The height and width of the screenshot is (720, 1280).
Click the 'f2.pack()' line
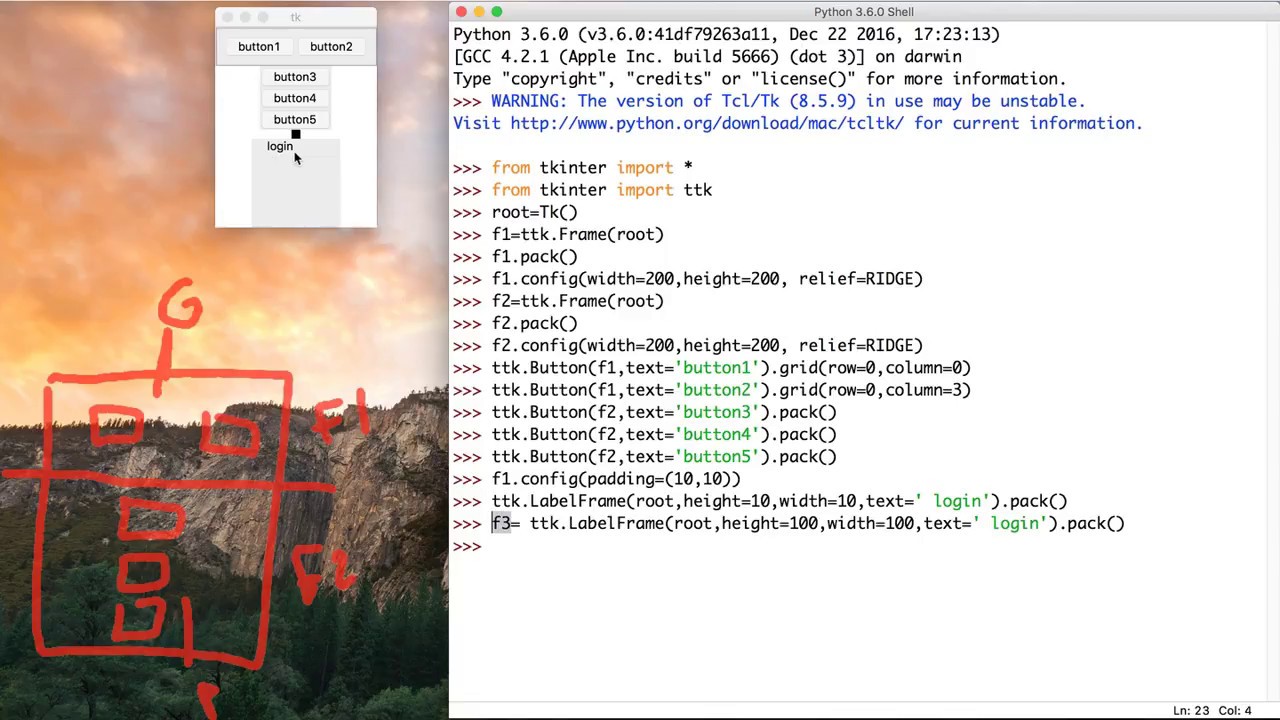click(534, 323)
